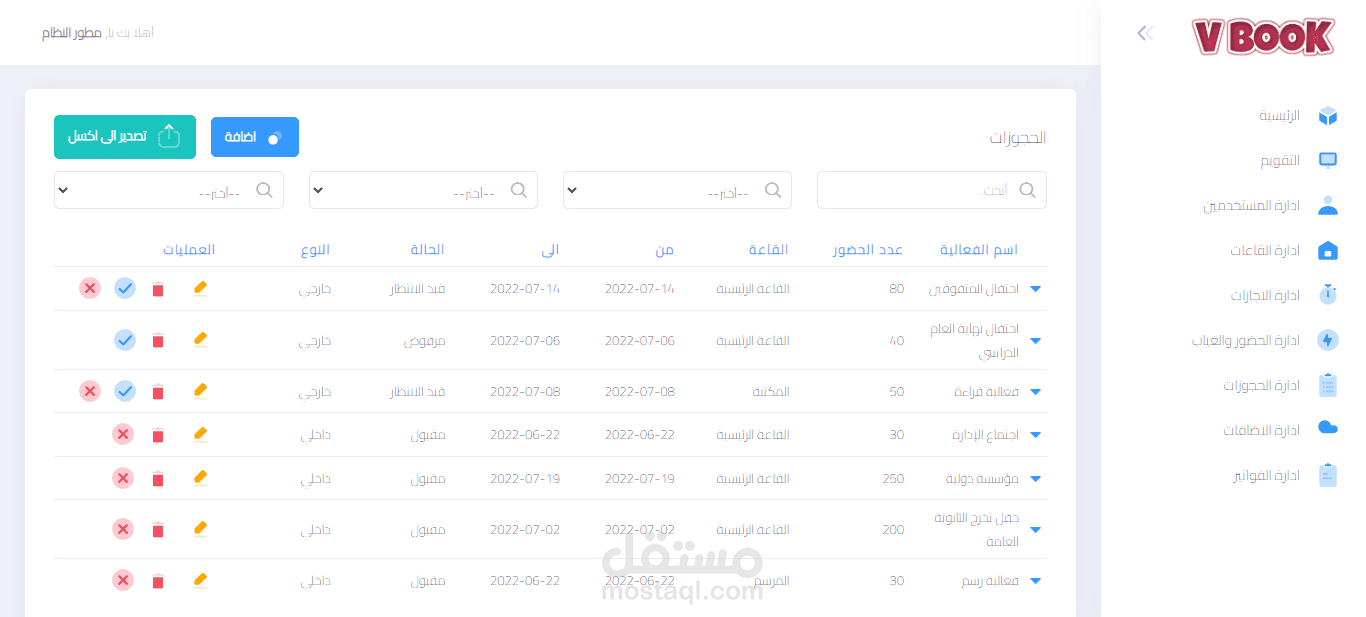The image size is (1366, 617).
Task: Focus the ابحث search field
Action: click(x=932, y=190)
